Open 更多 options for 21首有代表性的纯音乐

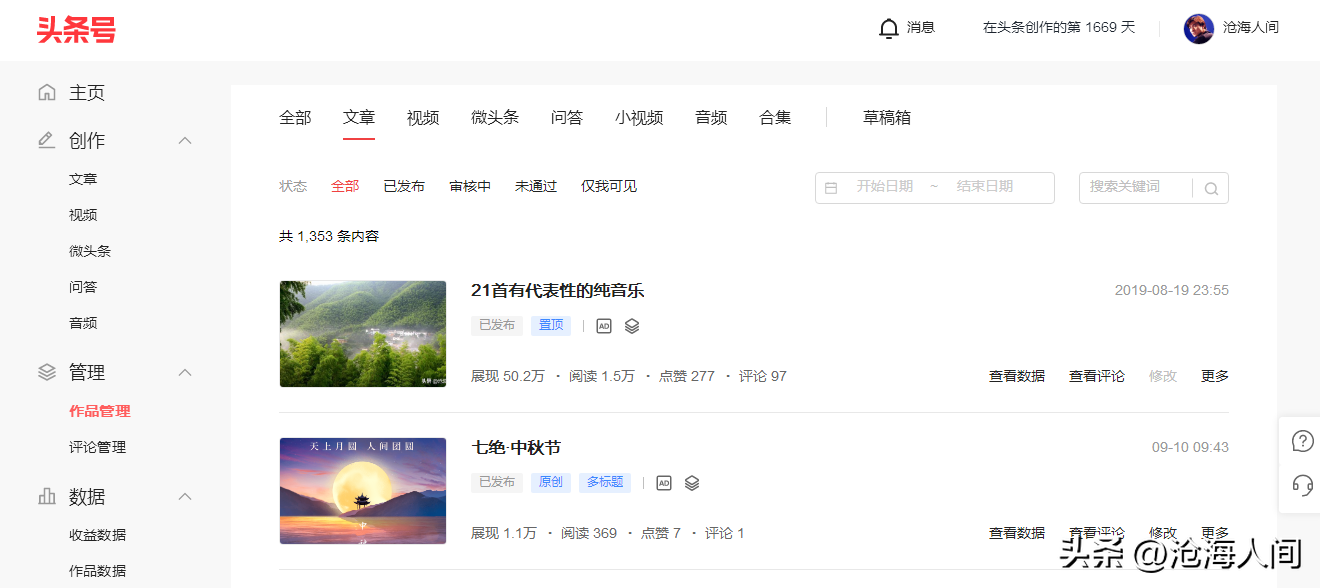click(x=1215, y=377)
